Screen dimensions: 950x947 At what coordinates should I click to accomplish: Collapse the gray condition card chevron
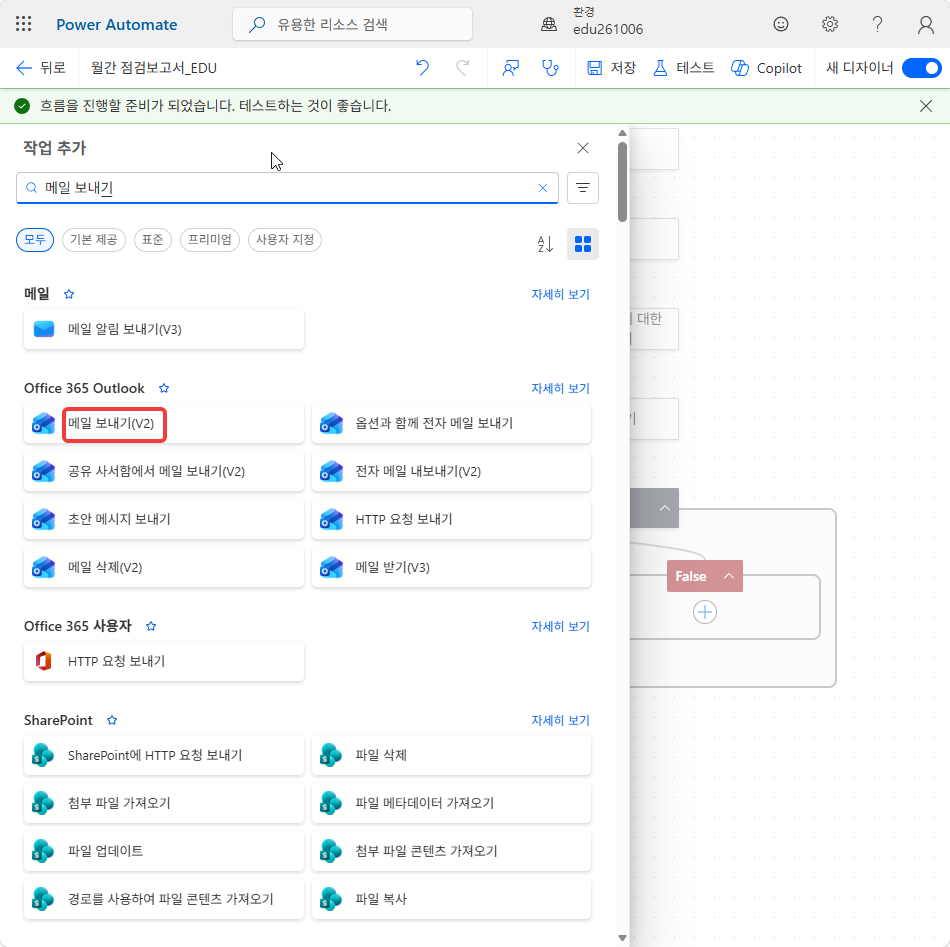point(665,508)
